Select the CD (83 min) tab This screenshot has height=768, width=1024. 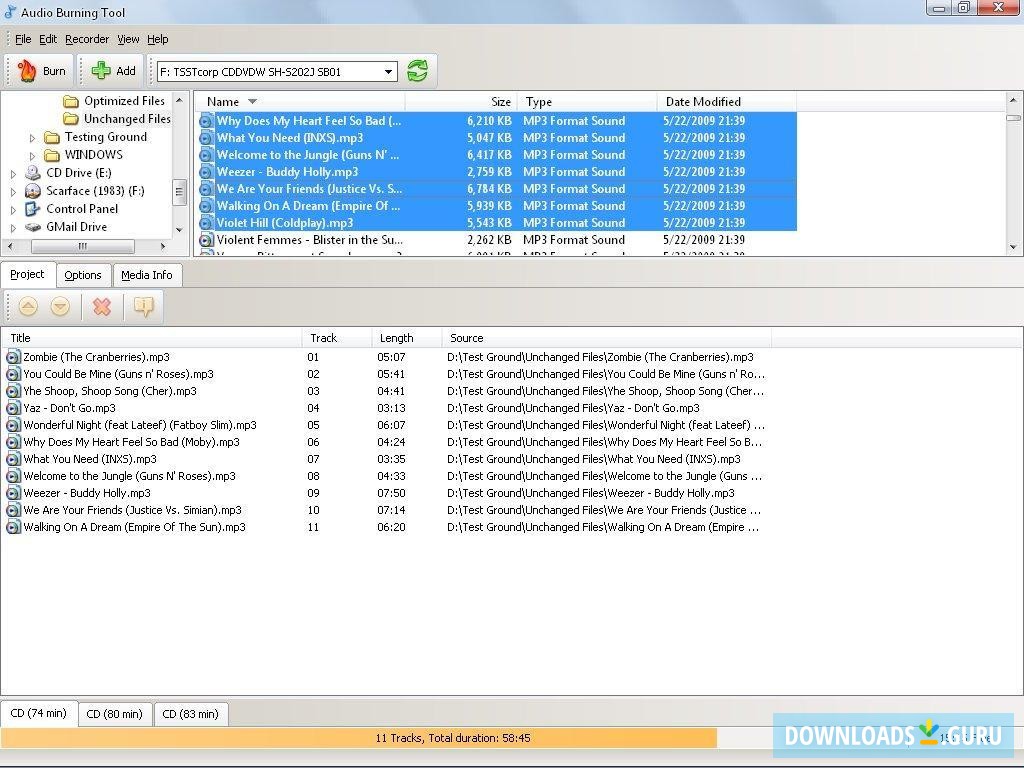coord(190,714)
